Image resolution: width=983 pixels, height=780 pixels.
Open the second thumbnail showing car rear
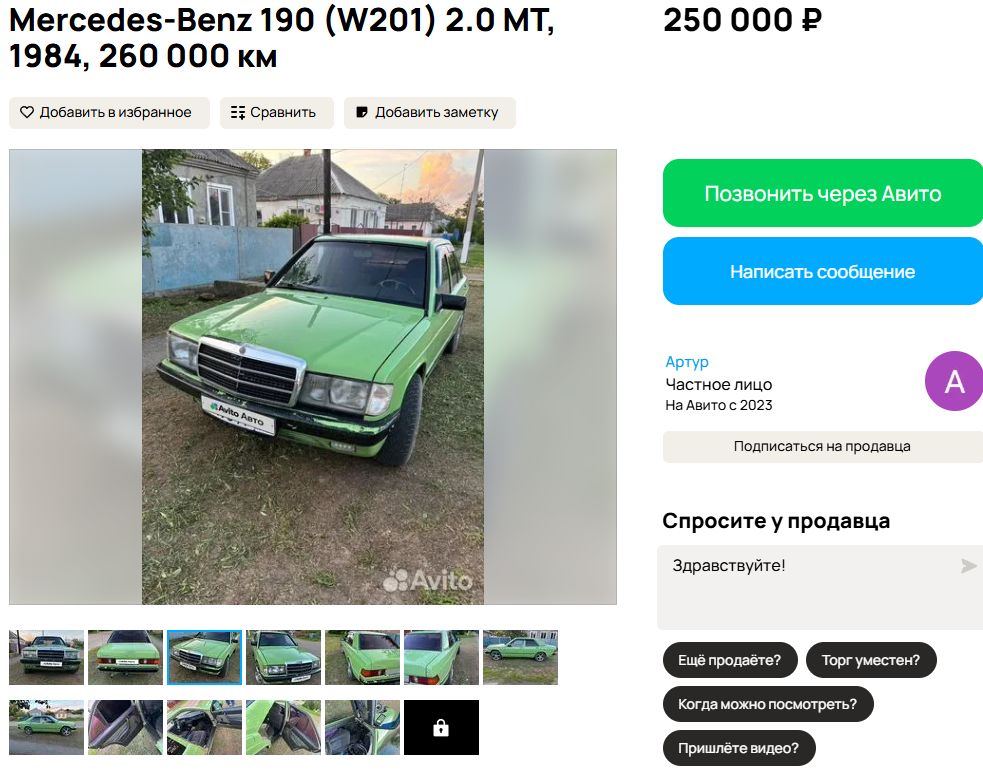pos(125,657)
